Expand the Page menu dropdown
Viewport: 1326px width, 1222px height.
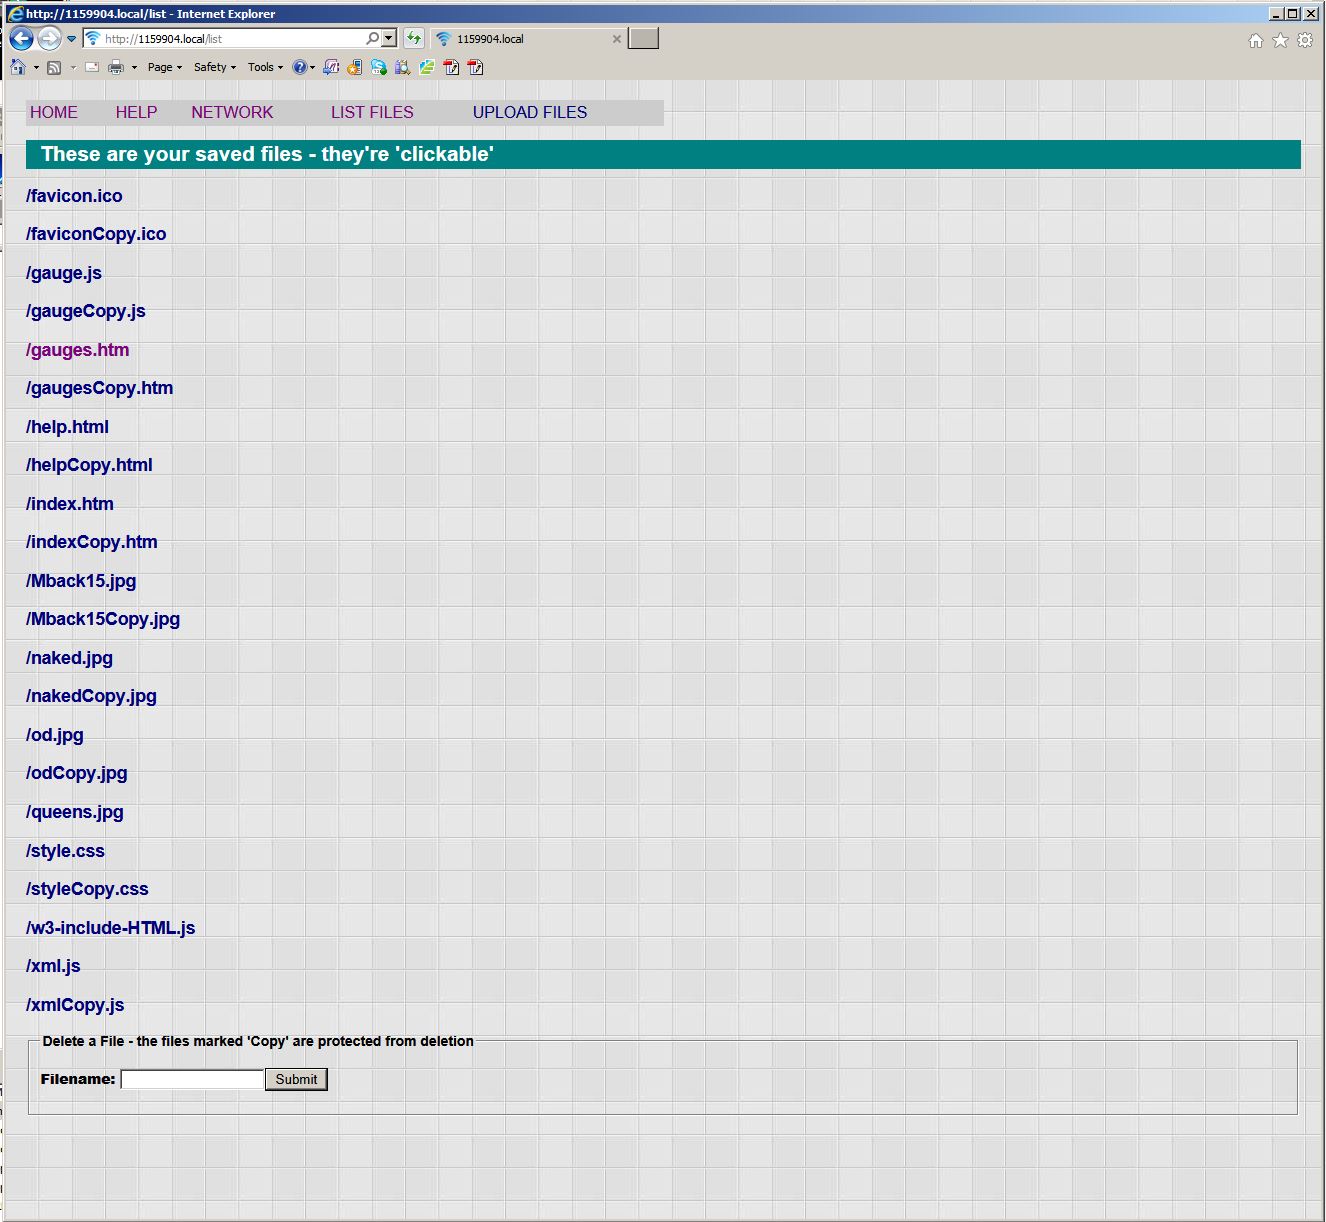coord(164,67)
